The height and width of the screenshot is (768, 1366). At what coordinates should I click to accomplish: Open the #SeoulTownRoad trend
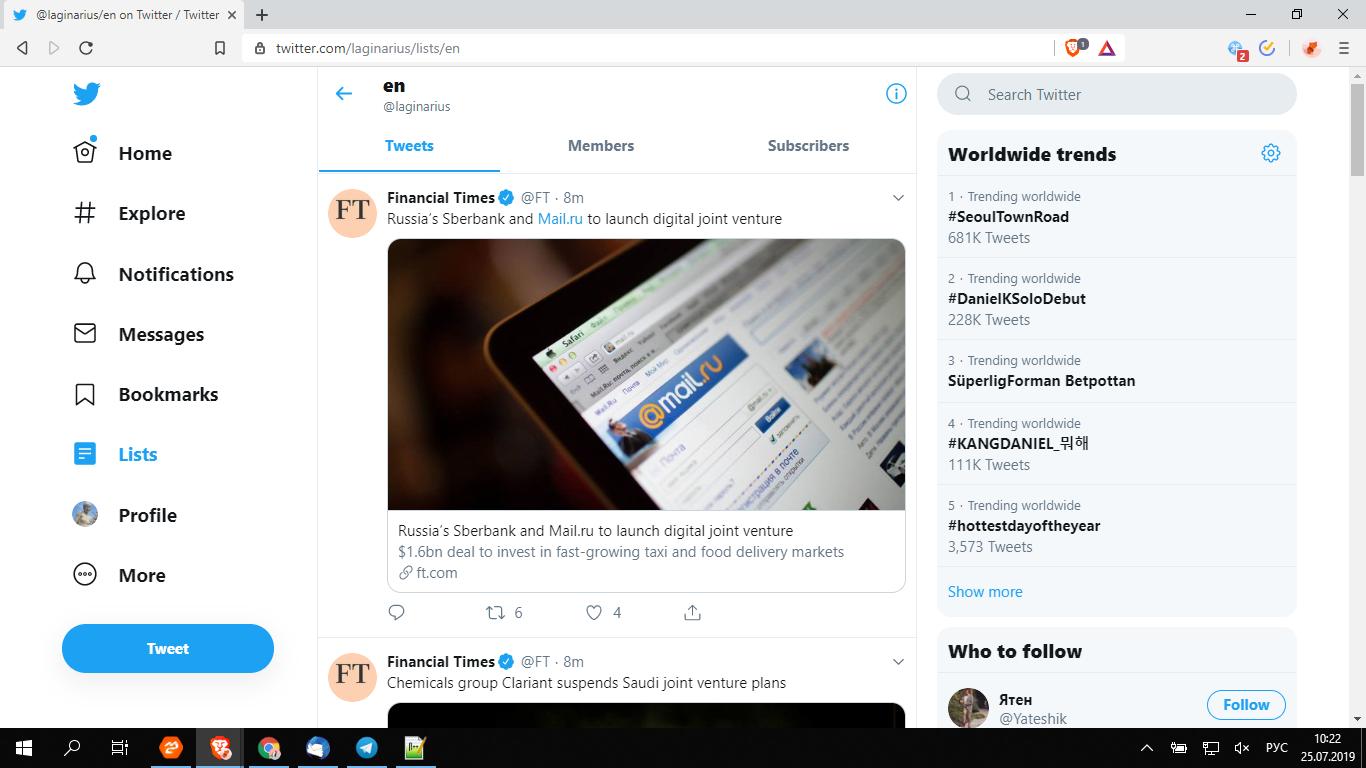[x=1008, y=217]
